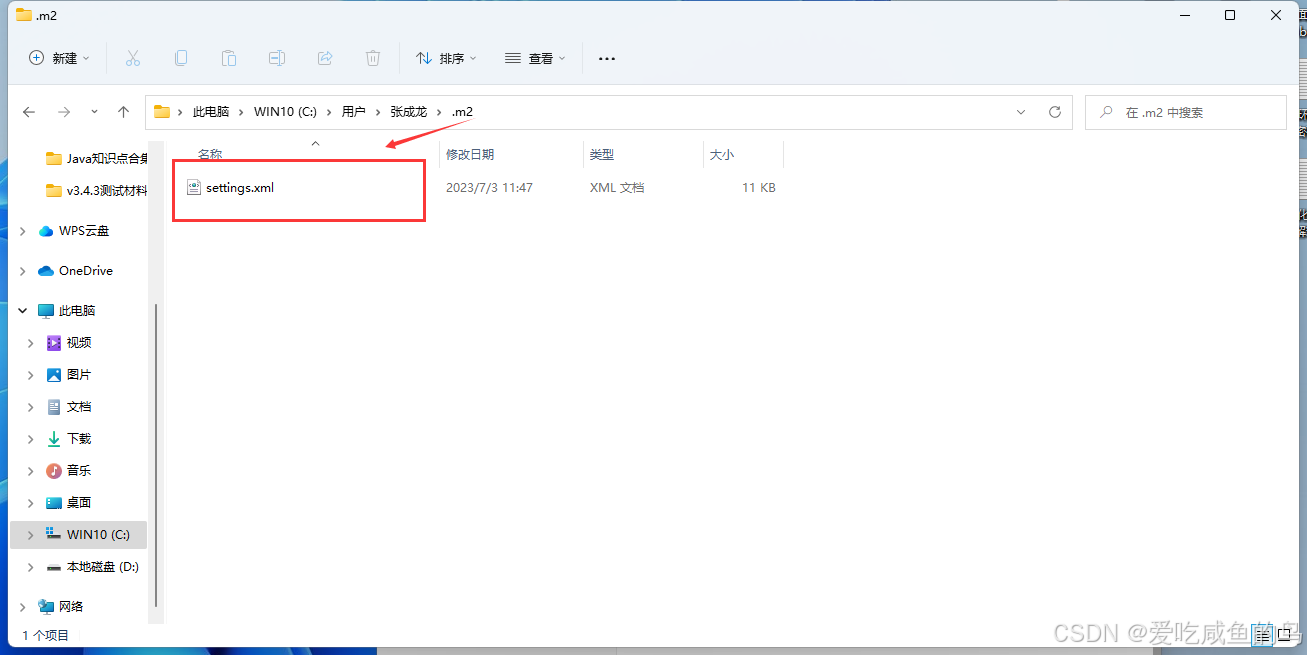Select Java知识点合集 folder in sidebar

pos(98,159)
